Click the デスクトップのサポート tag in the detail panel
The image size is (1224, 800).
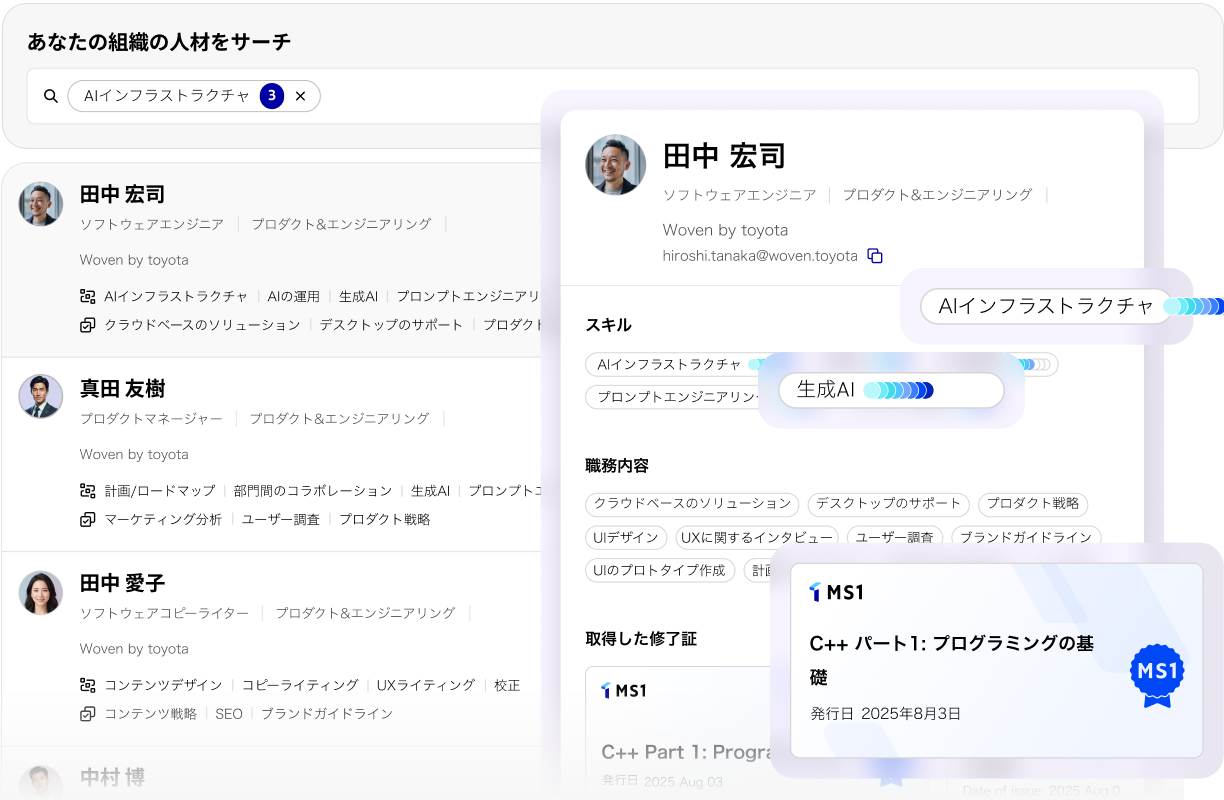point(888,504)
